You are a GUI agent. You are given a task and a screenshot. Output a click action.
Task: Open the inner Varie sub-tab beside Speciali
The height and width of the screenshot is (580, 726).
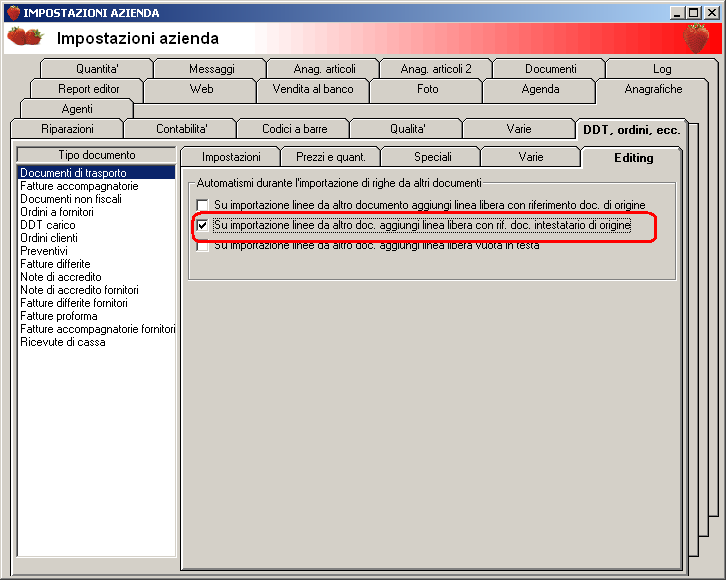[531, 157]
